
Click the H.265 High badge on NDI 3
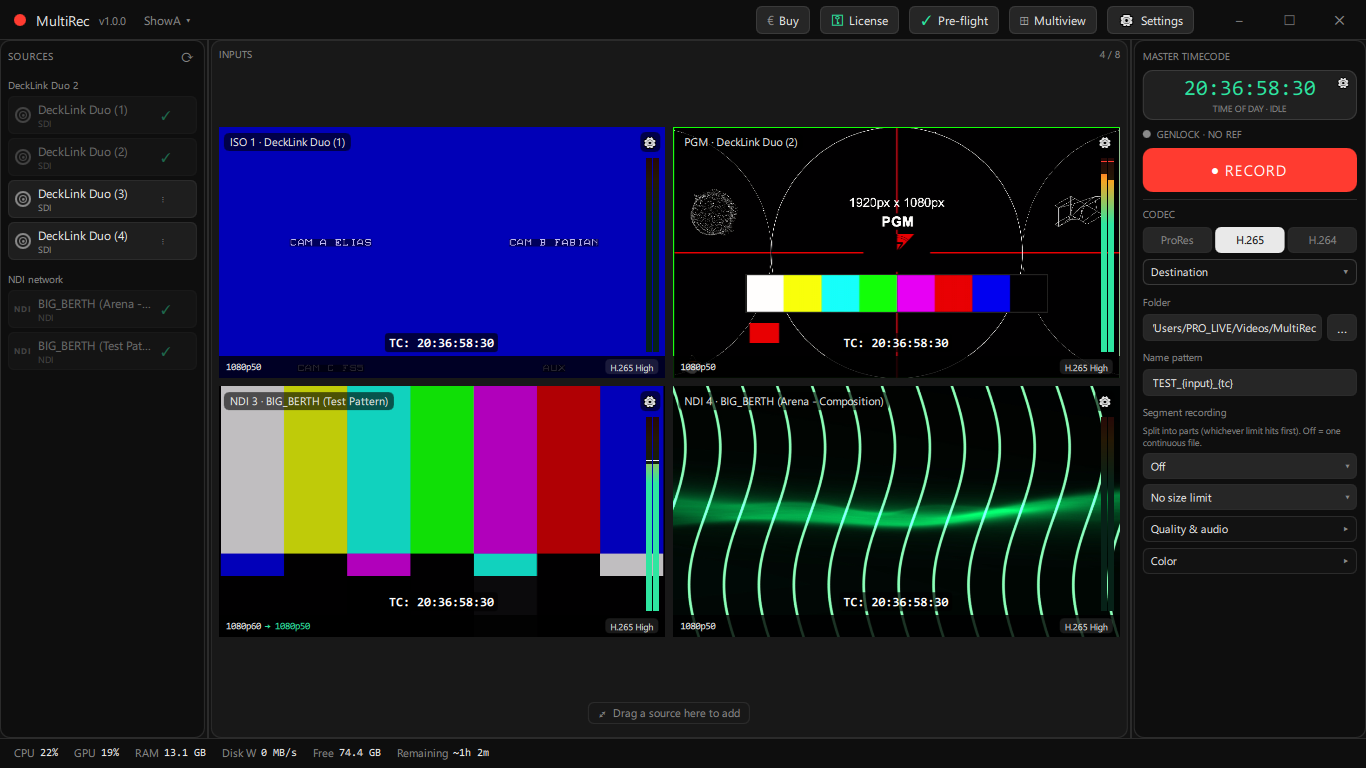point(632,627)
